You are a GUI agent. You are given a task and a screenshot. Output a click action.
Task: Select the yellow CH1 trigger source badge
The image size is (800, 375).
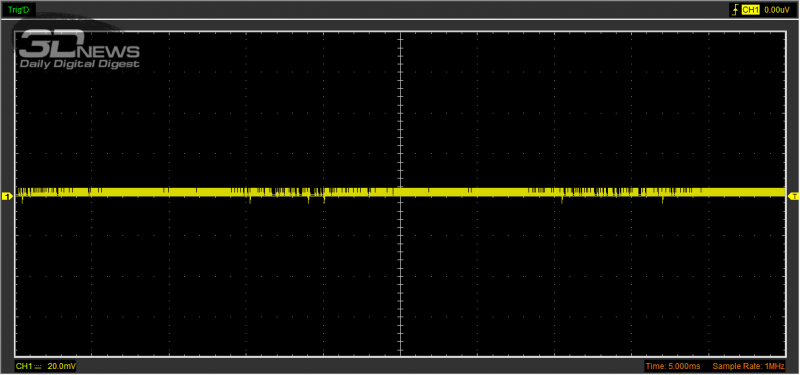pyautogui.click(x=750, y=9)
